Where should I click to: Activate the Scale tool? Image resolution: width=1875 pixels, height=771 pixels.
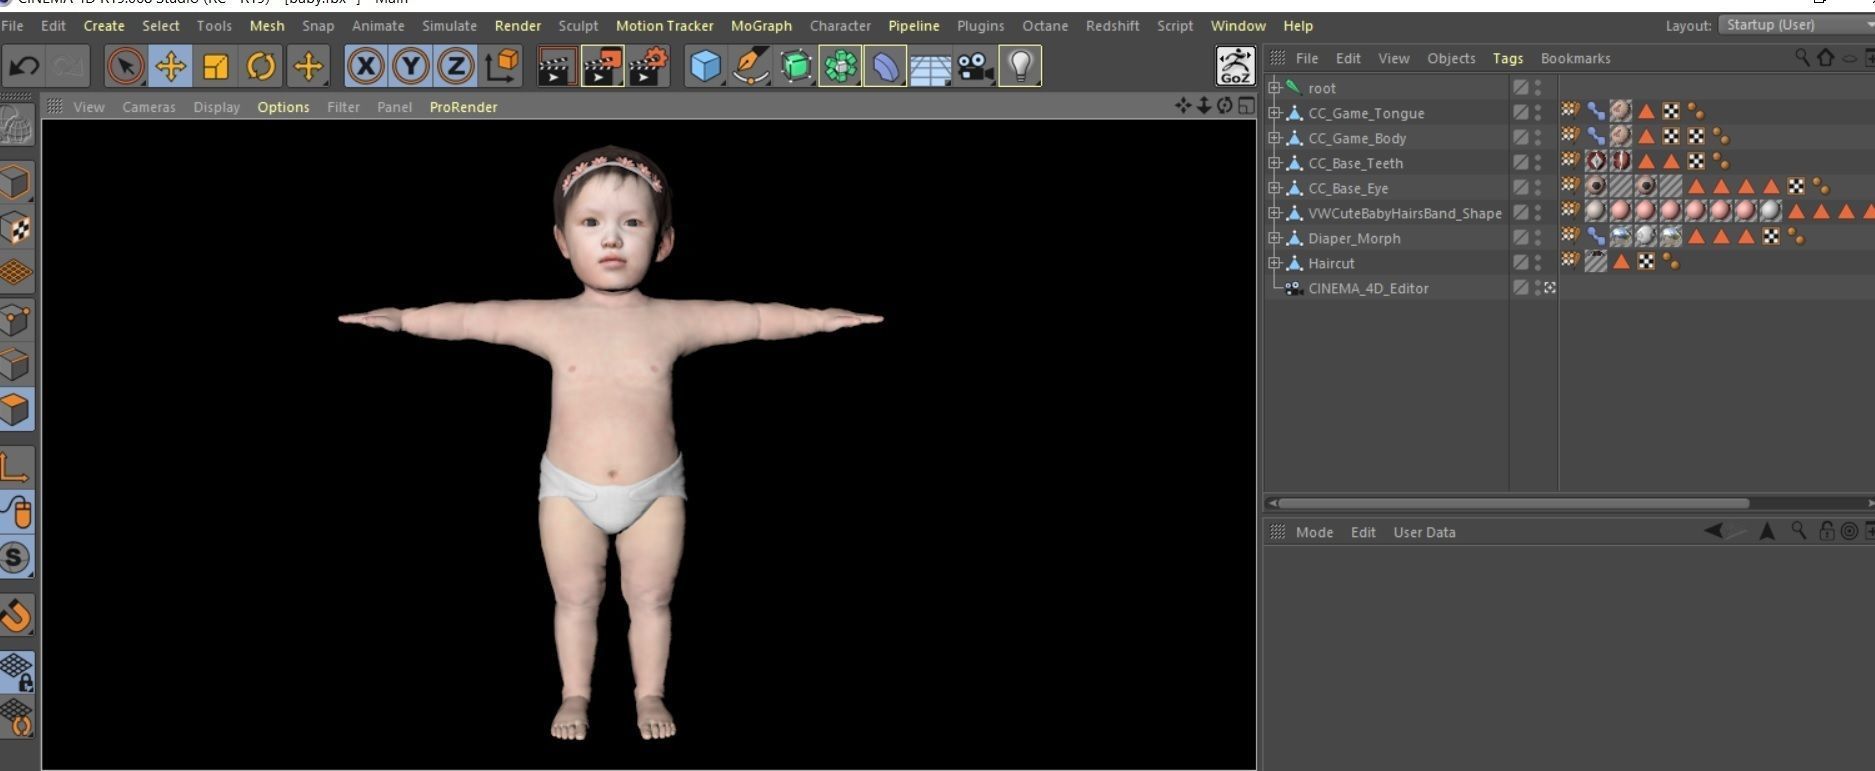point(216,67)
